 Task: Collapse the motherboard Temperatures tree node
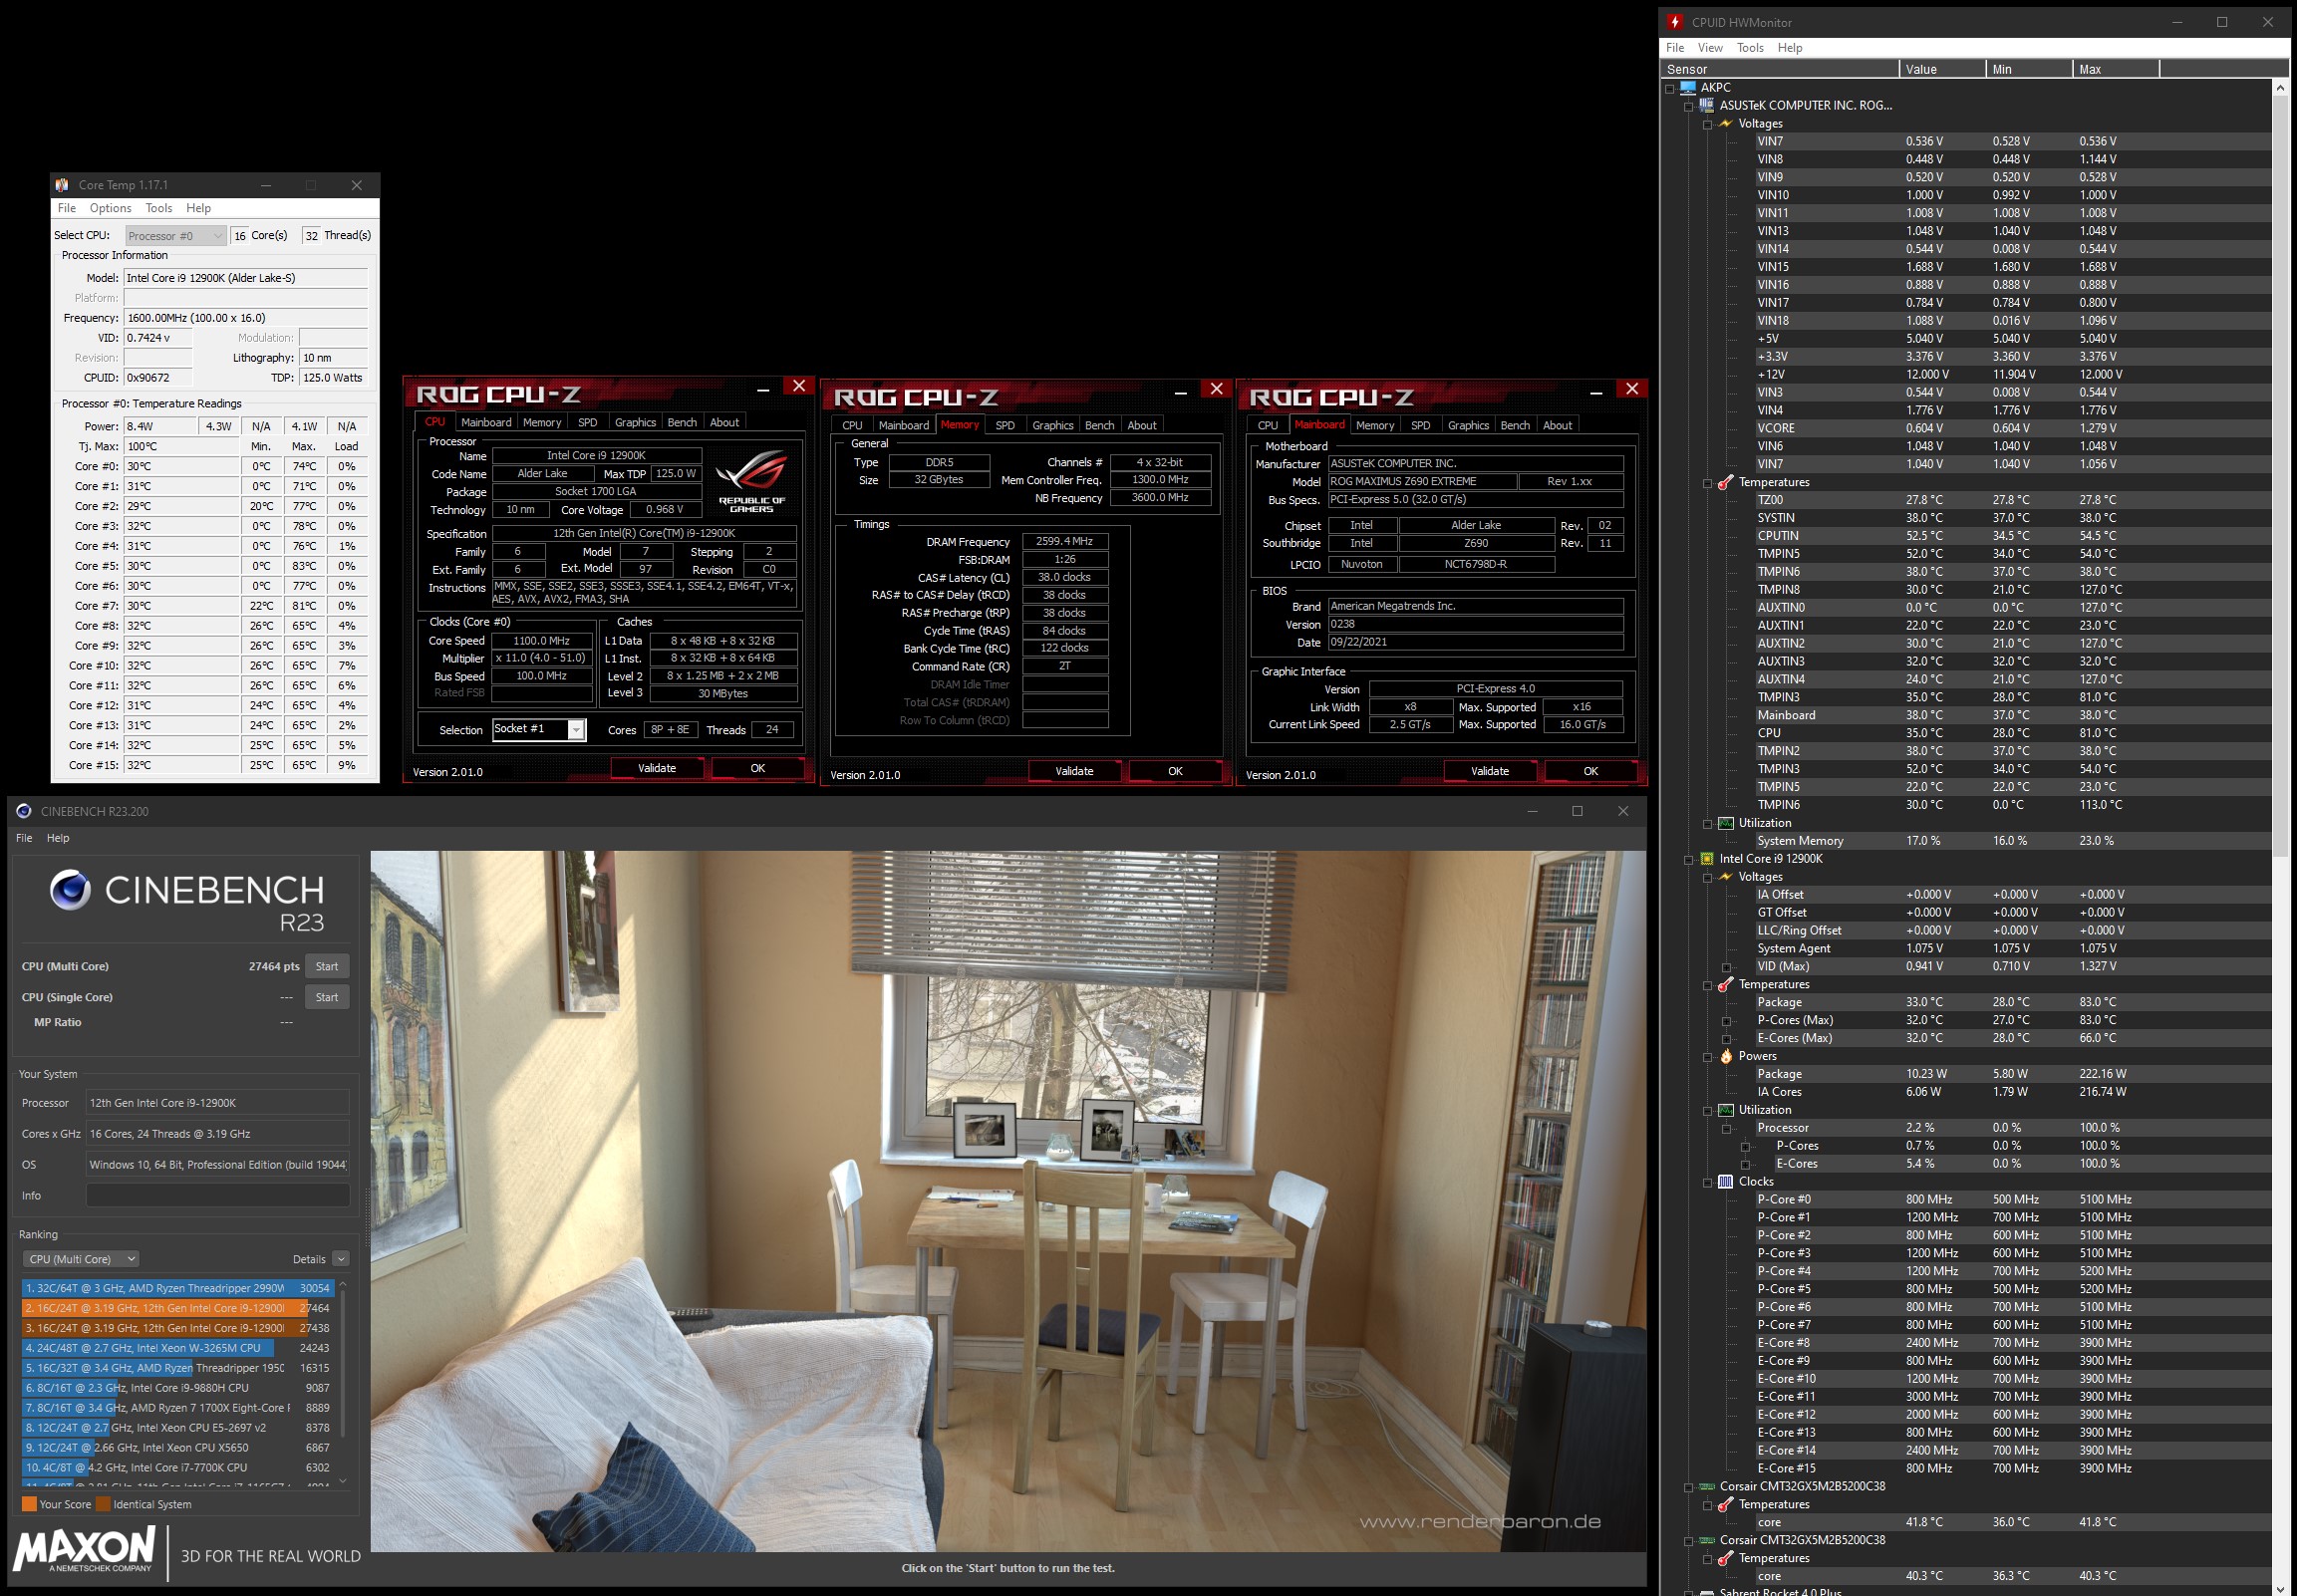(1708, 484)
